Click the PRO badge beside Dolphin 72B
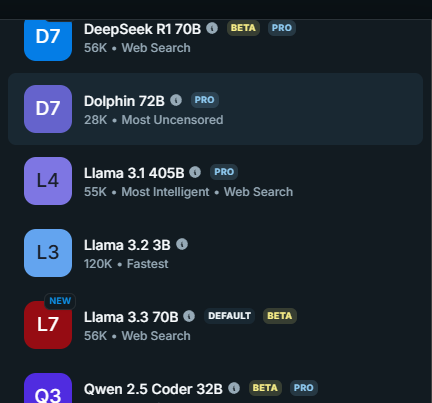 click(x=205, y=100)
